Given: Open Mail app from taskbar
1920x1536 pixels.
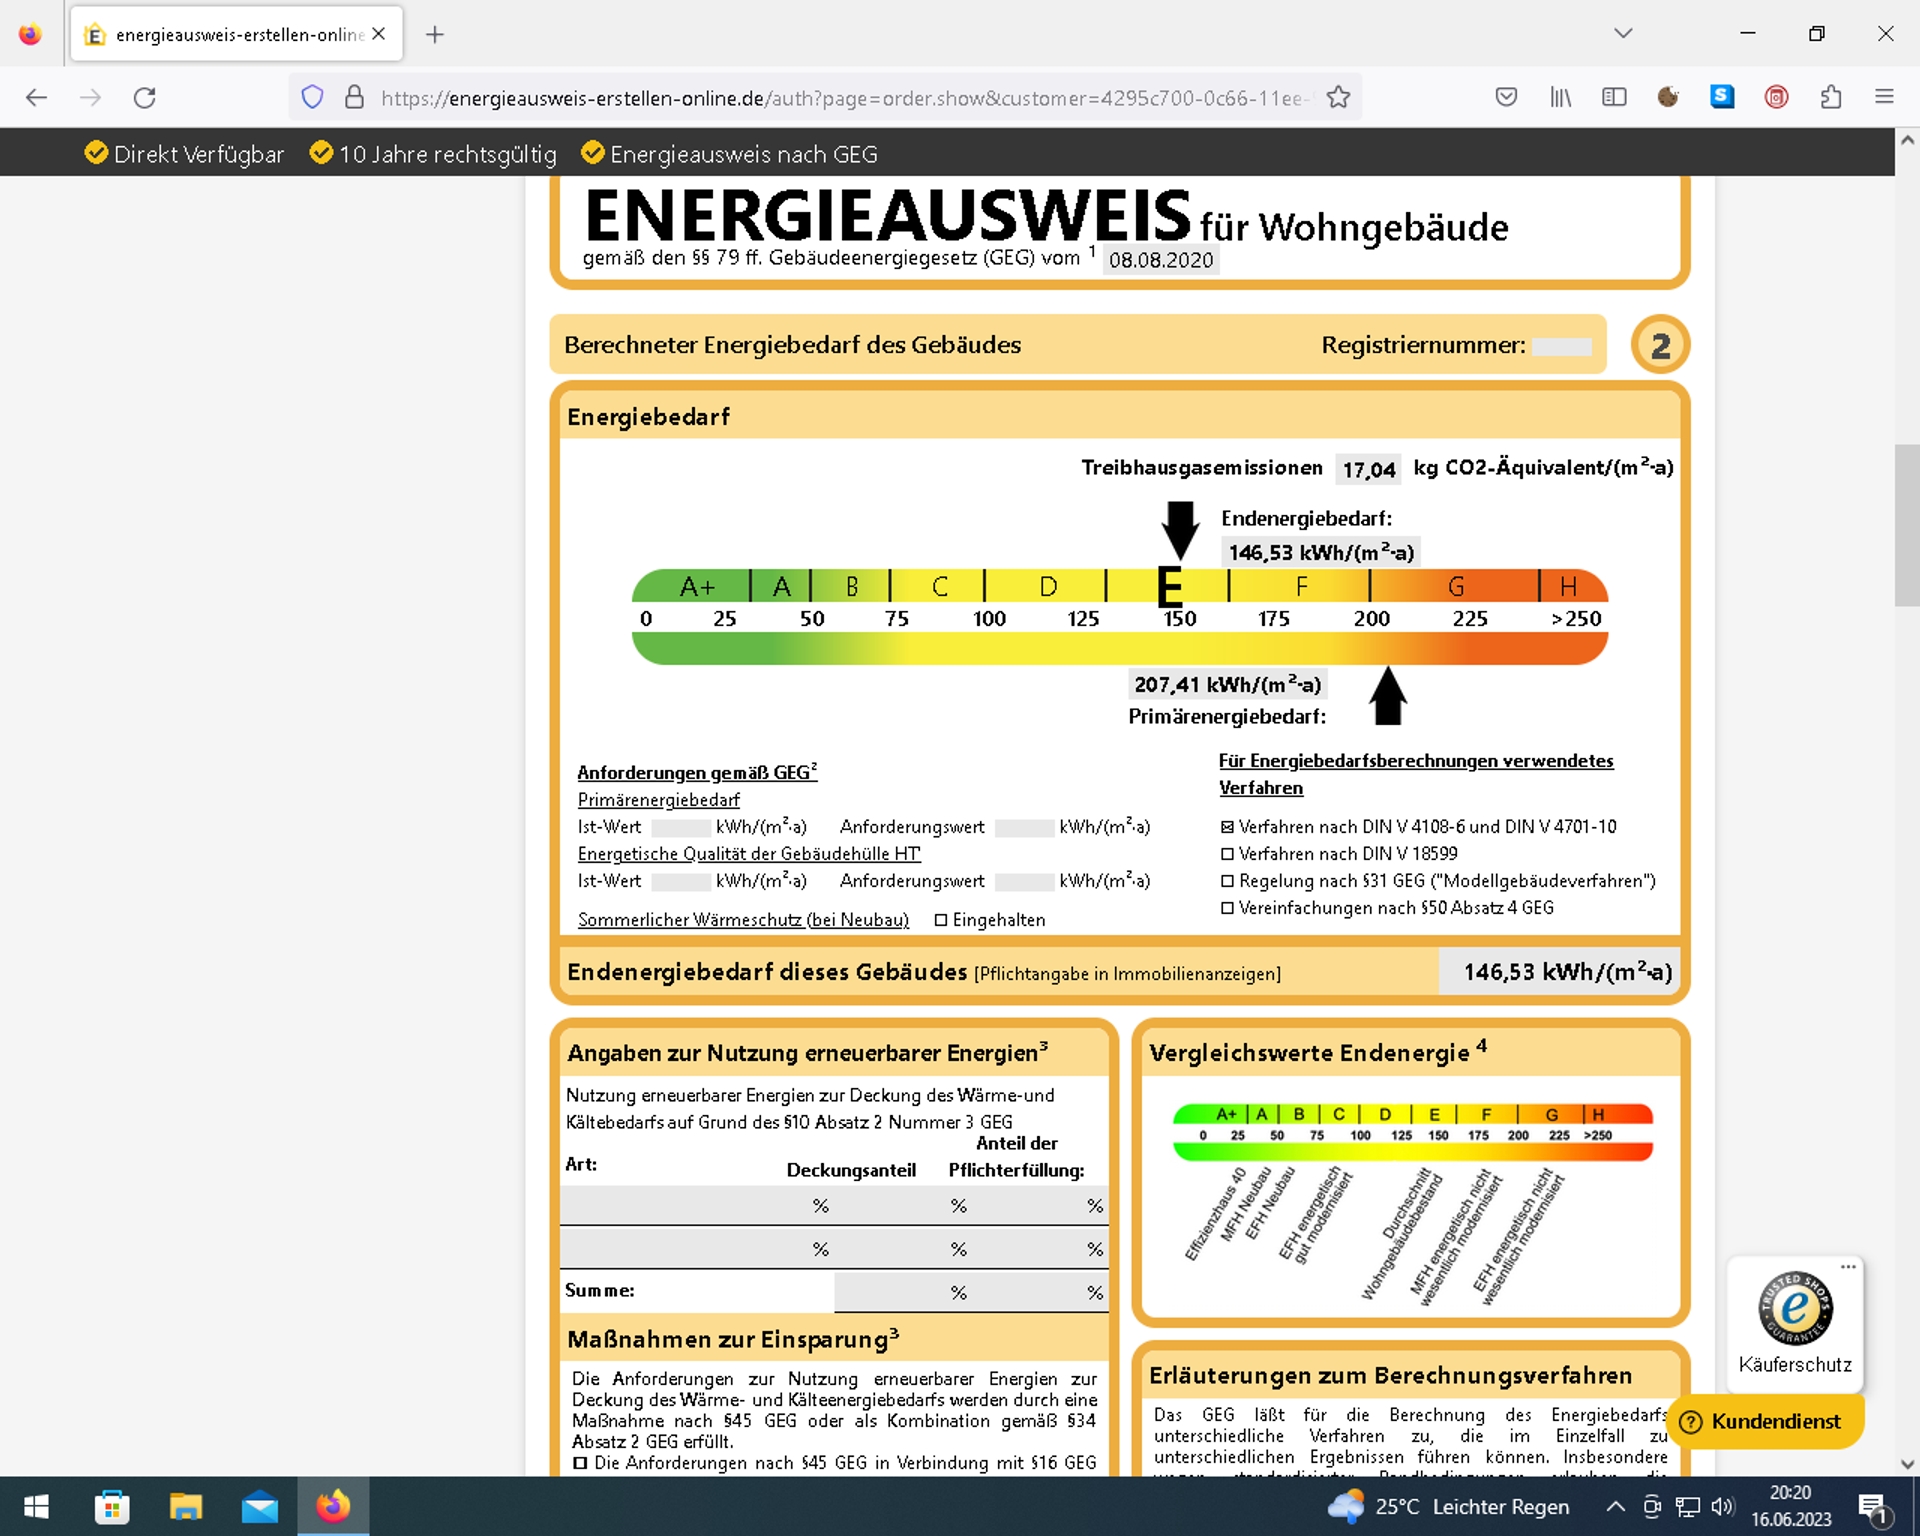Looking at the screenshot, I should pyautogui.click(x=260, y=1506).
